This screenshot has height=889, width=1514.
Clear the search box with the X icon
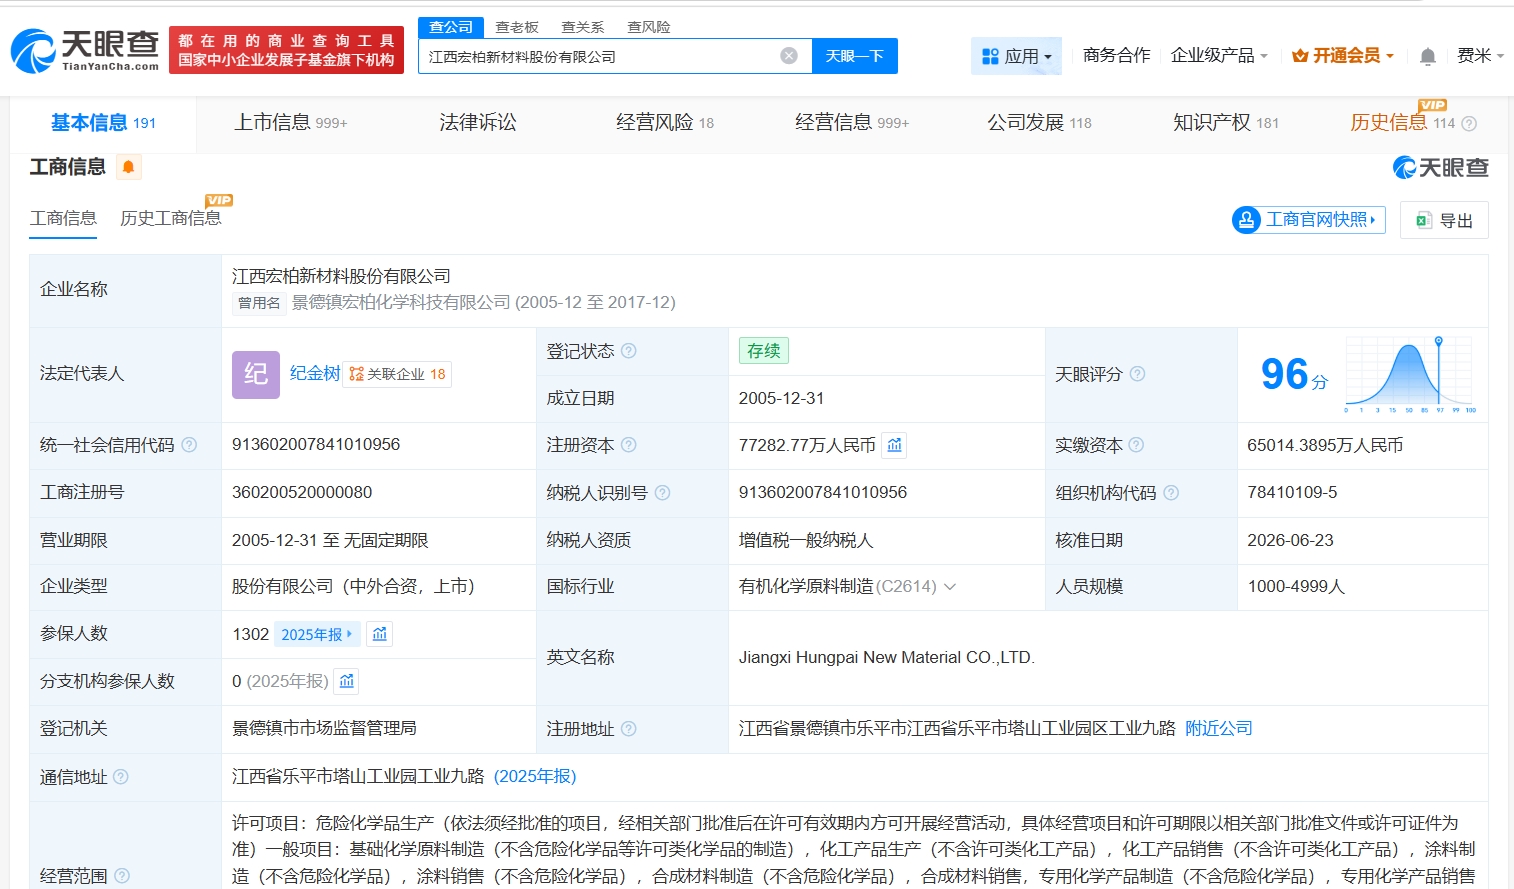[789, 56]
